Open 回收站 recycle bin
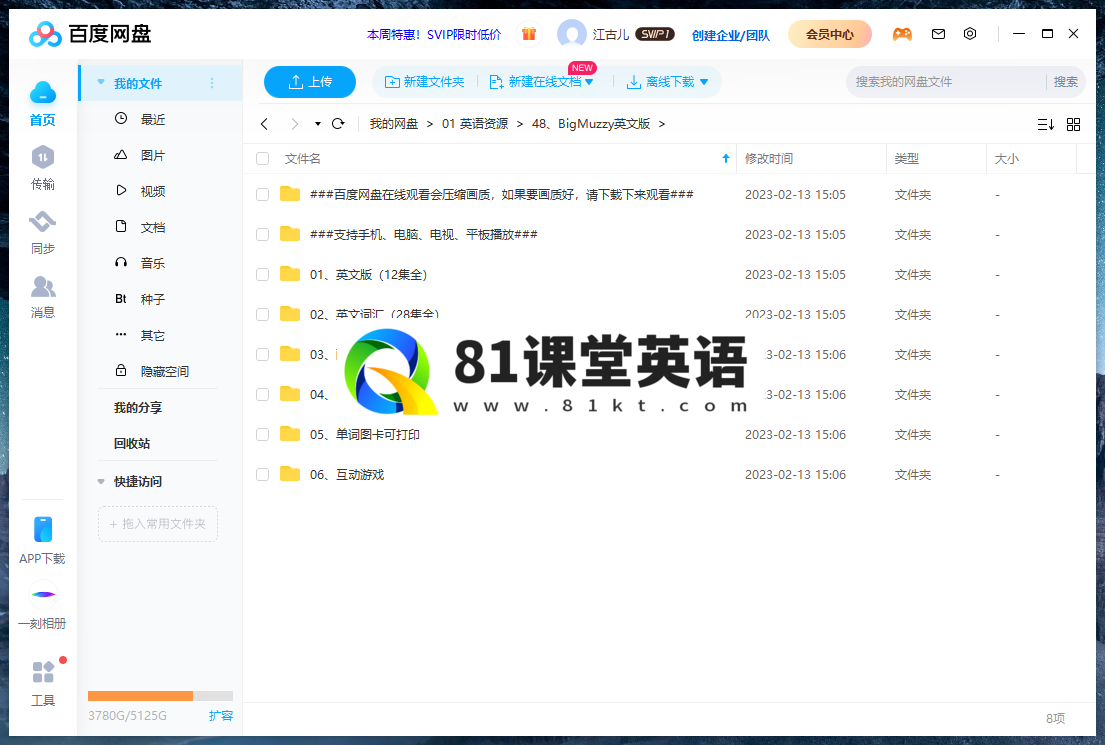The image size is (1105, 745). click(132, 443)
